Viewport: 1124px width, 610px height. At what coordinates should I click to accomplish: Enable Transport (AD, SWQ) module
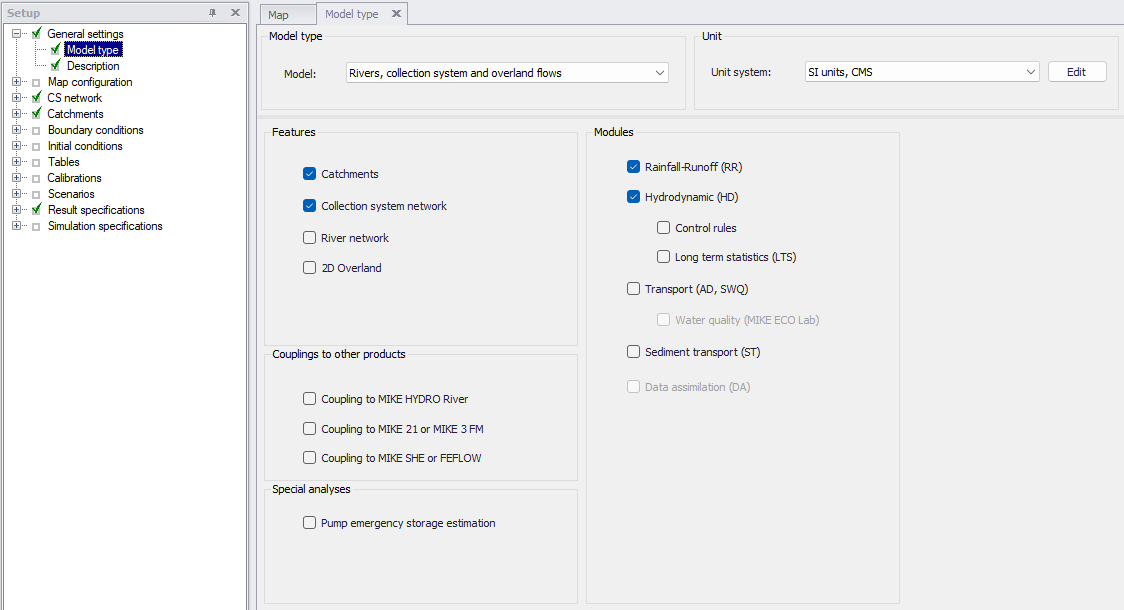click(x=634, y=288)
